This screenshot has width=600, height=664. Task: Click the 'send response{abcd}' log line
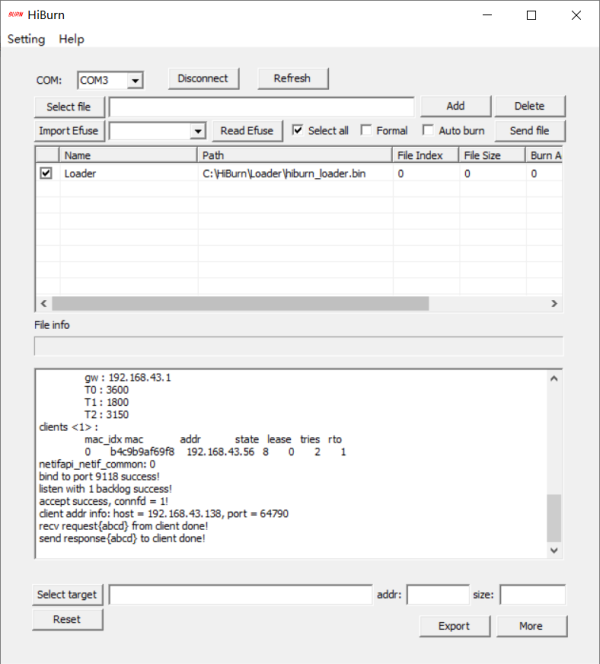pyautogui.click(x=122, y=539)
